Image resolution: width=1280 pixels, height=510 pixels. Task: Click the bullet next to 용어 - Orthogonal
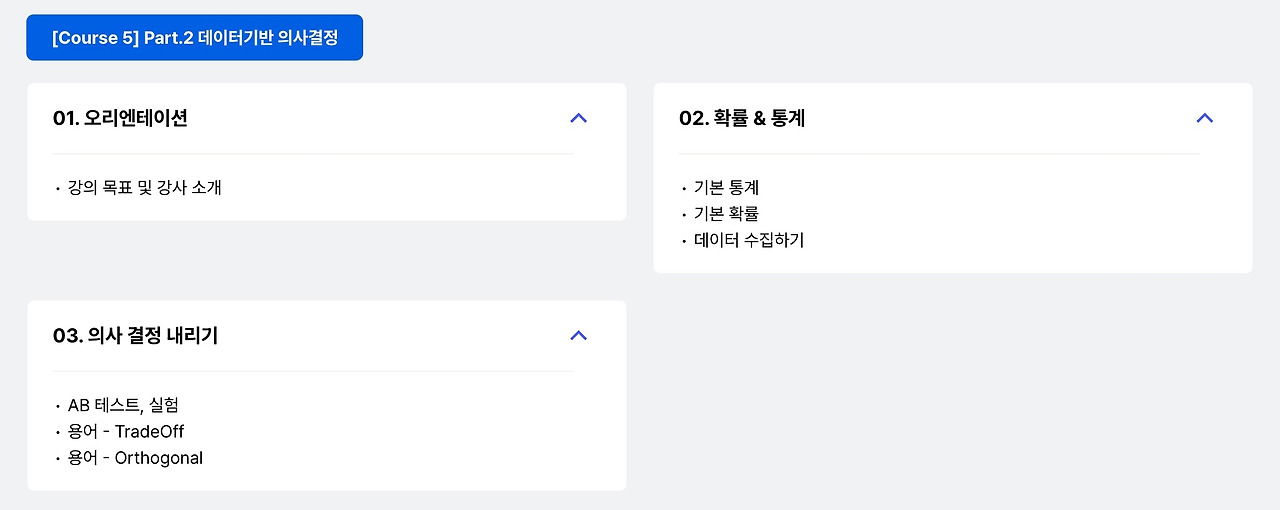[x=58, y=459]
